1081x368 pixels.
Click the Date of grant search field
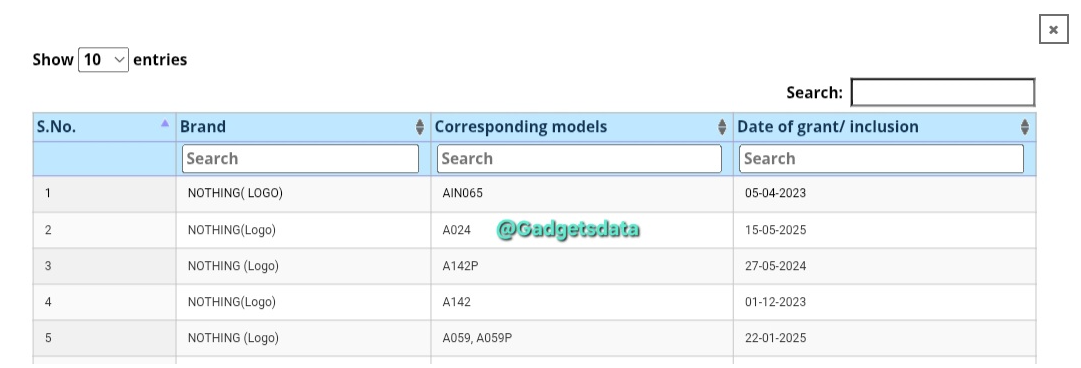pyautogui.click(x=881, y=159)
